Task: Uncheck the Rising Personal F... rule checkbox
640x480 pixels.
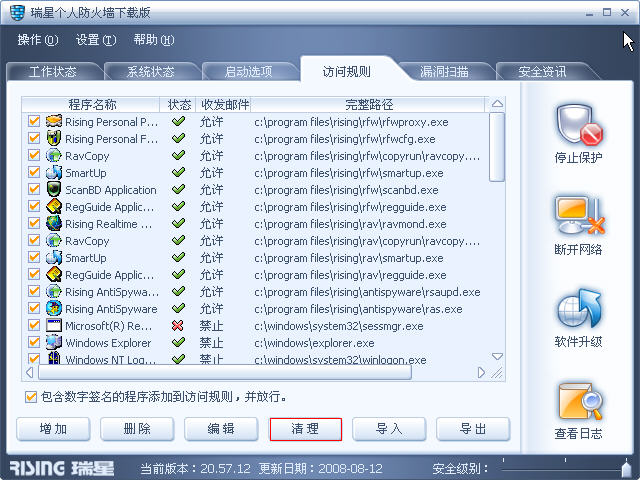Action: click(34, 138)
